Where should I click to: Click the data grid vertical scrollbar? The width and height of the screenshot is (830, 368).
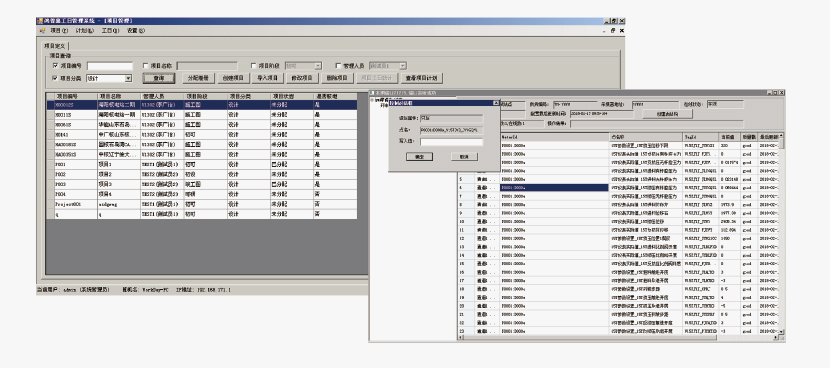782,233
